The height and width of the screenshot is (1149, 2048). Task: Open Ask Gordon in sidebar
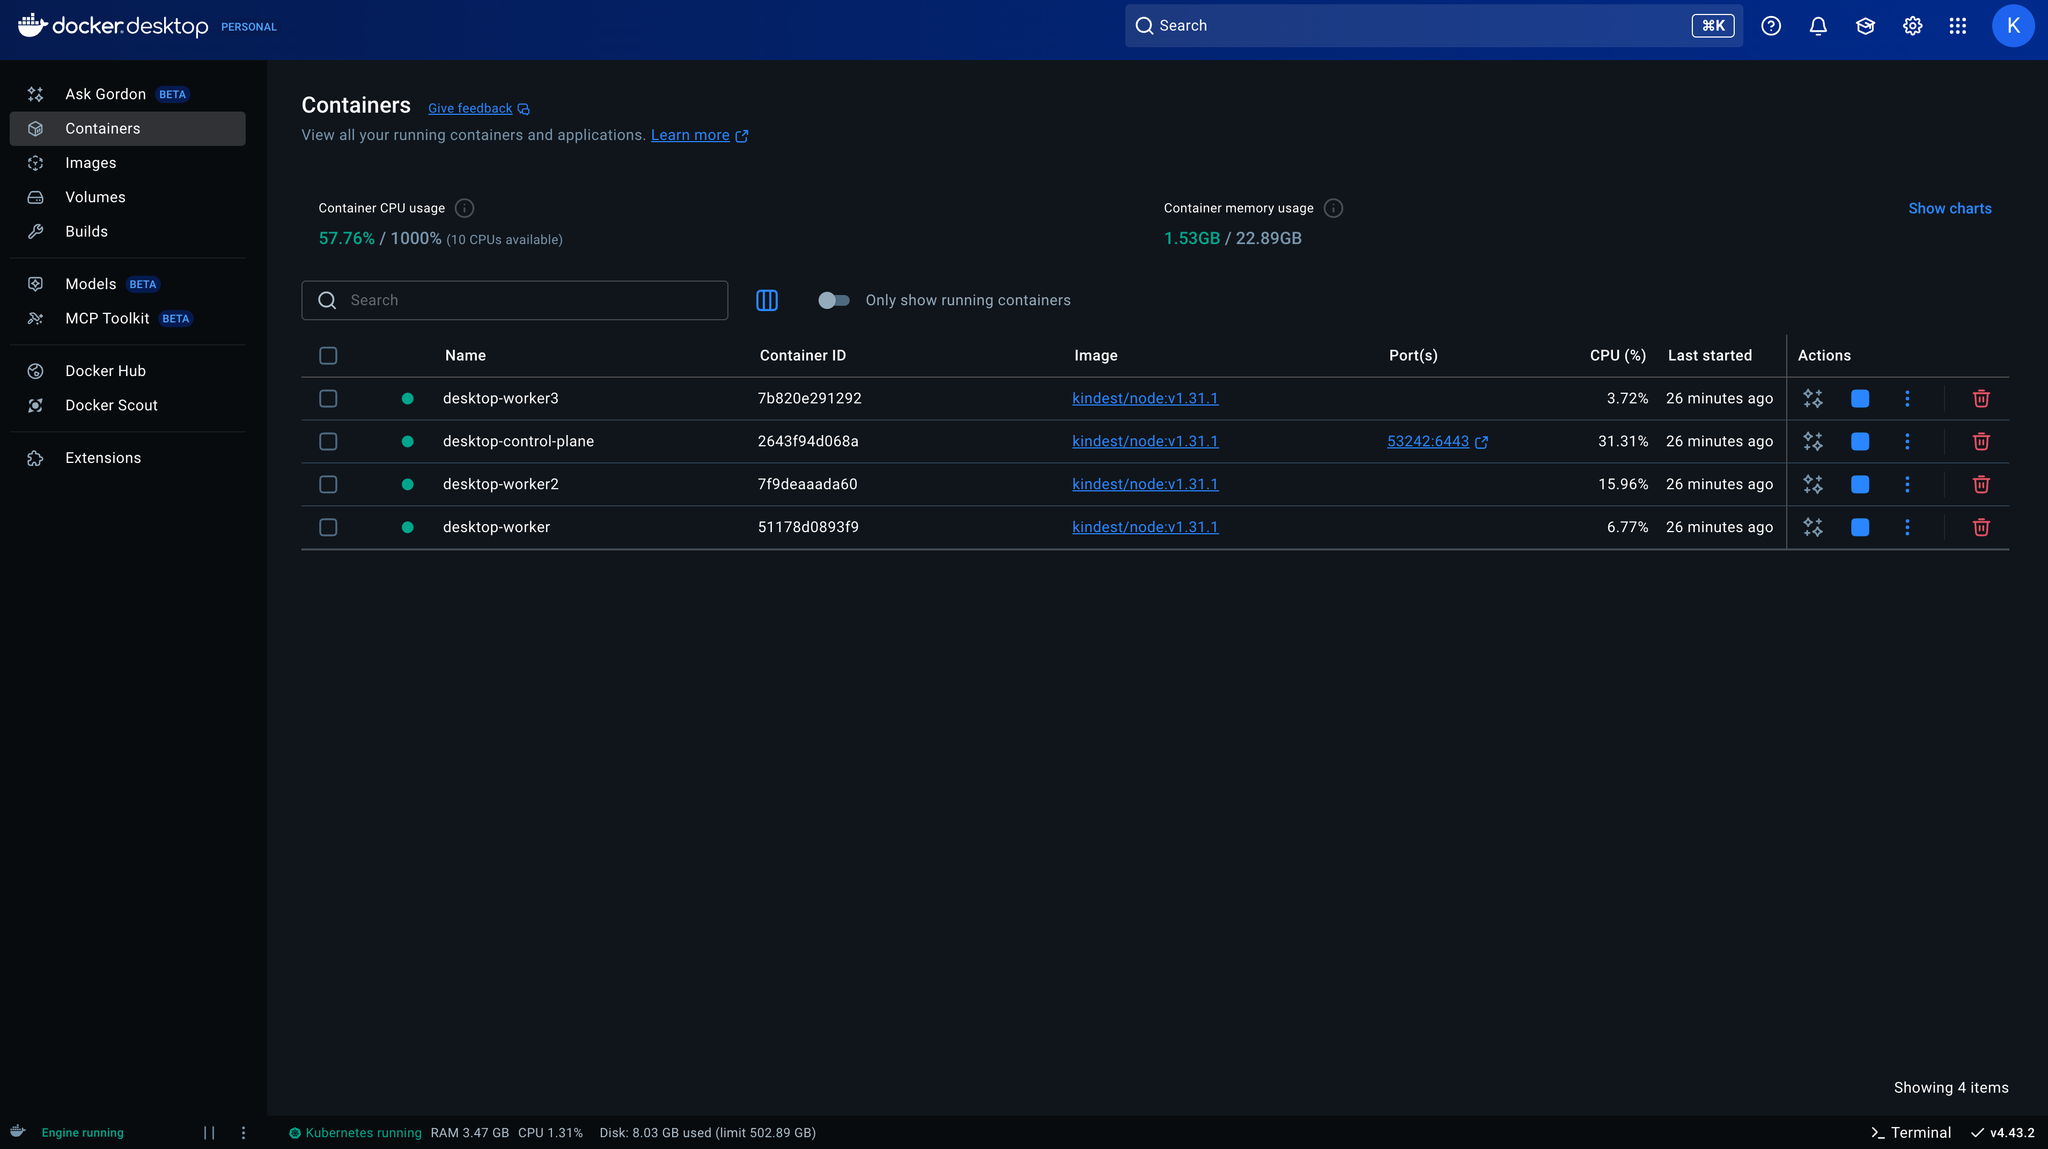[127, 94]
